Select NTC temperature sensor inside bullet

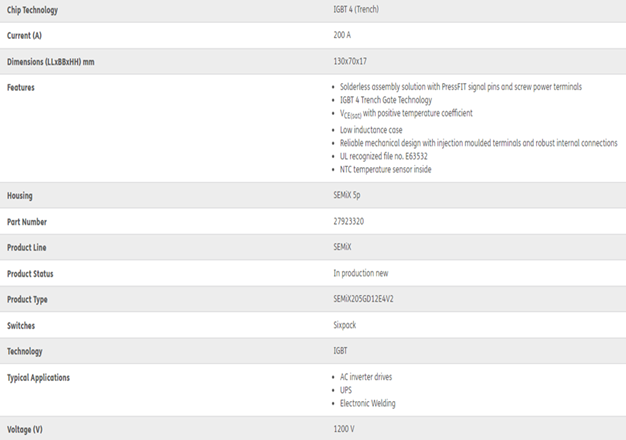coord(386,169)
